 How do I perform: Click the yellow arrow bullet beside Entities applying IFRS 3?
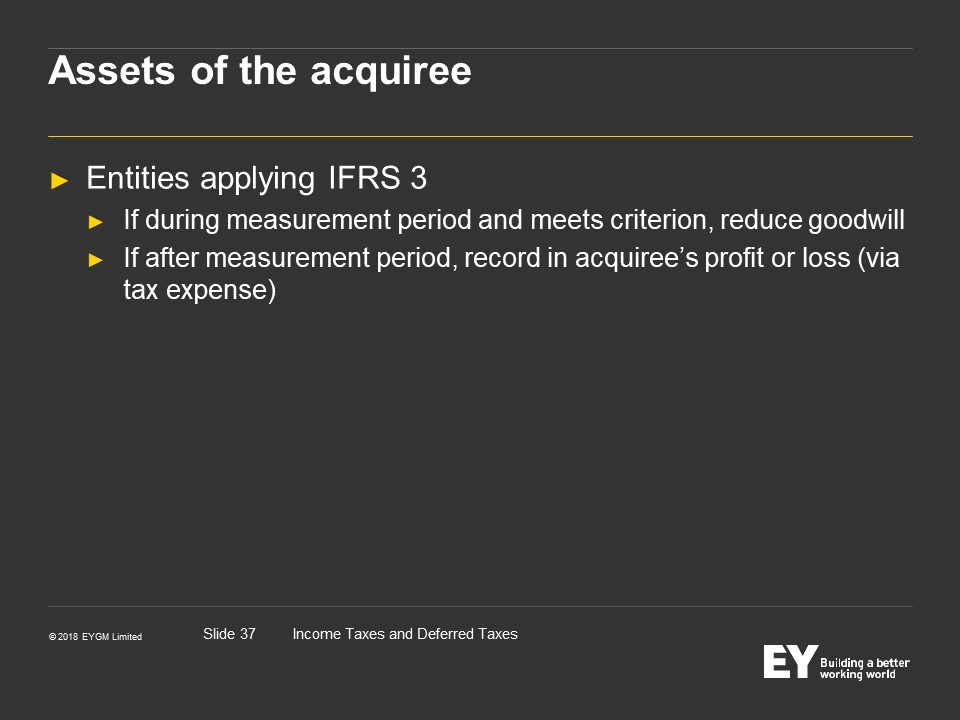[x=59, y=181]
